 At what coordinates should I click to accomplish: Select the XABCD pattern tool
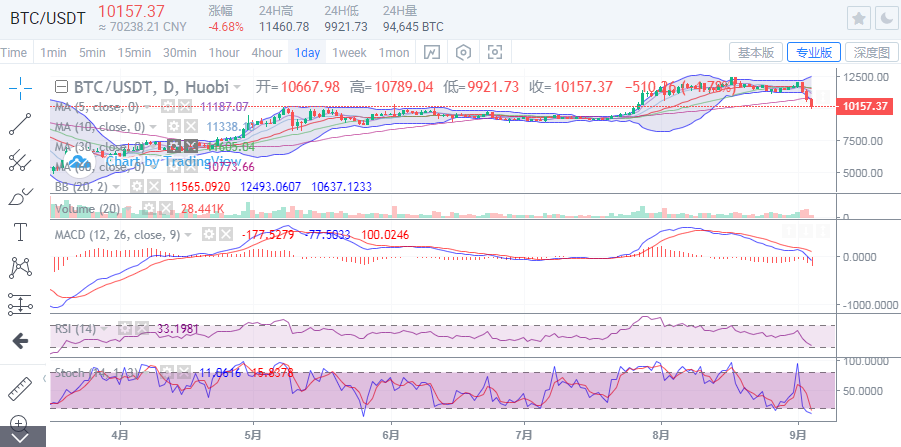(20, 268)
